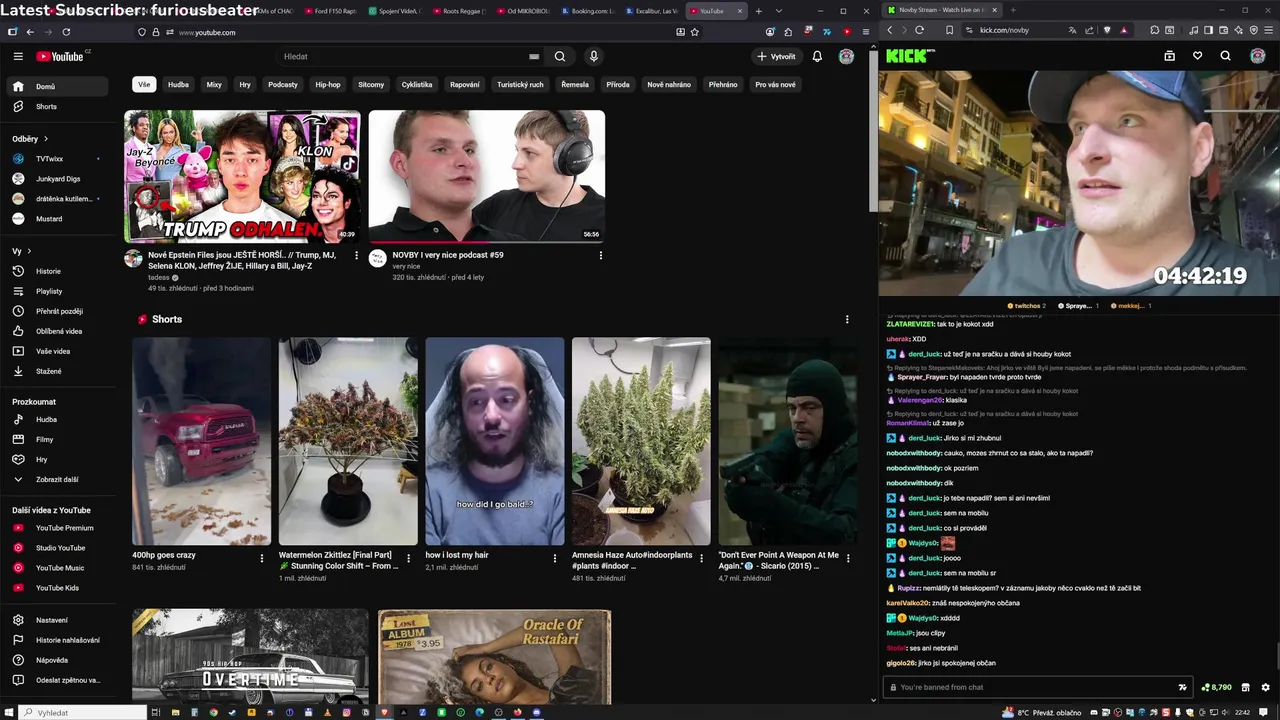
Task: Click the YouTube Hledat search field
Action: [405, 57]
